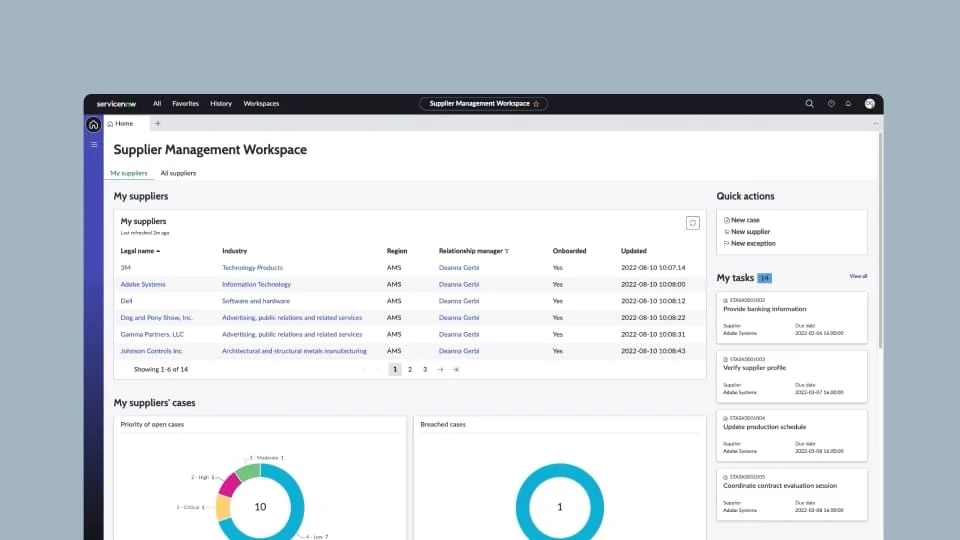Viewport: 960px width, 540px height.
Task: Switch to the All suppliers tab
Action: click(x=178, y=173)
